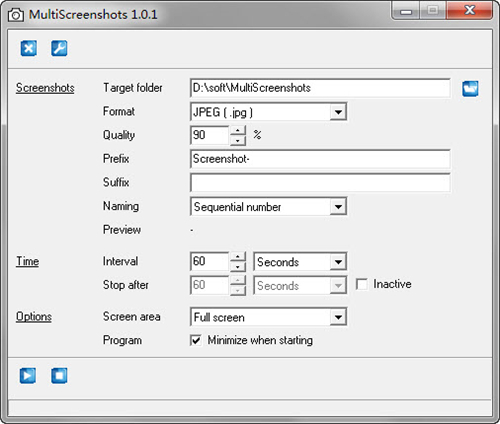Click the Target folder path field
The width and height of the screenshot is (500, 424).
click(x=320, y=88)
